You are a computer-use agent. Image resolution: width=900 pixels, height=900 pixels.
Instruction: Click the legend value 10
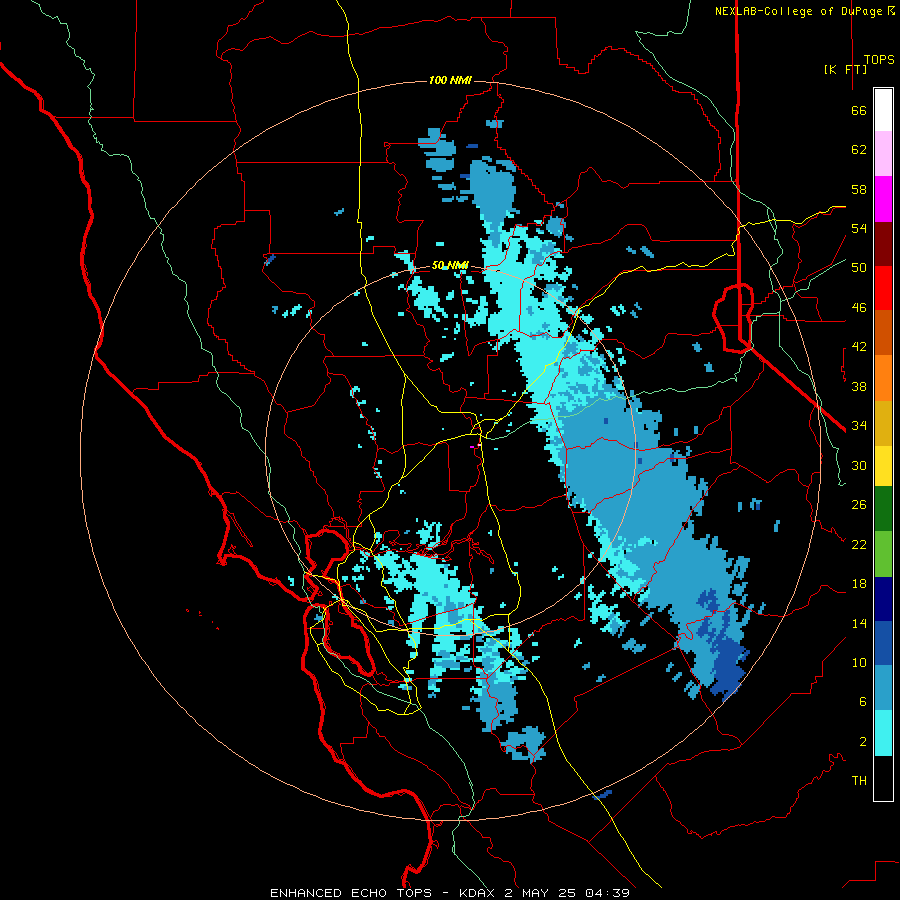859,662
